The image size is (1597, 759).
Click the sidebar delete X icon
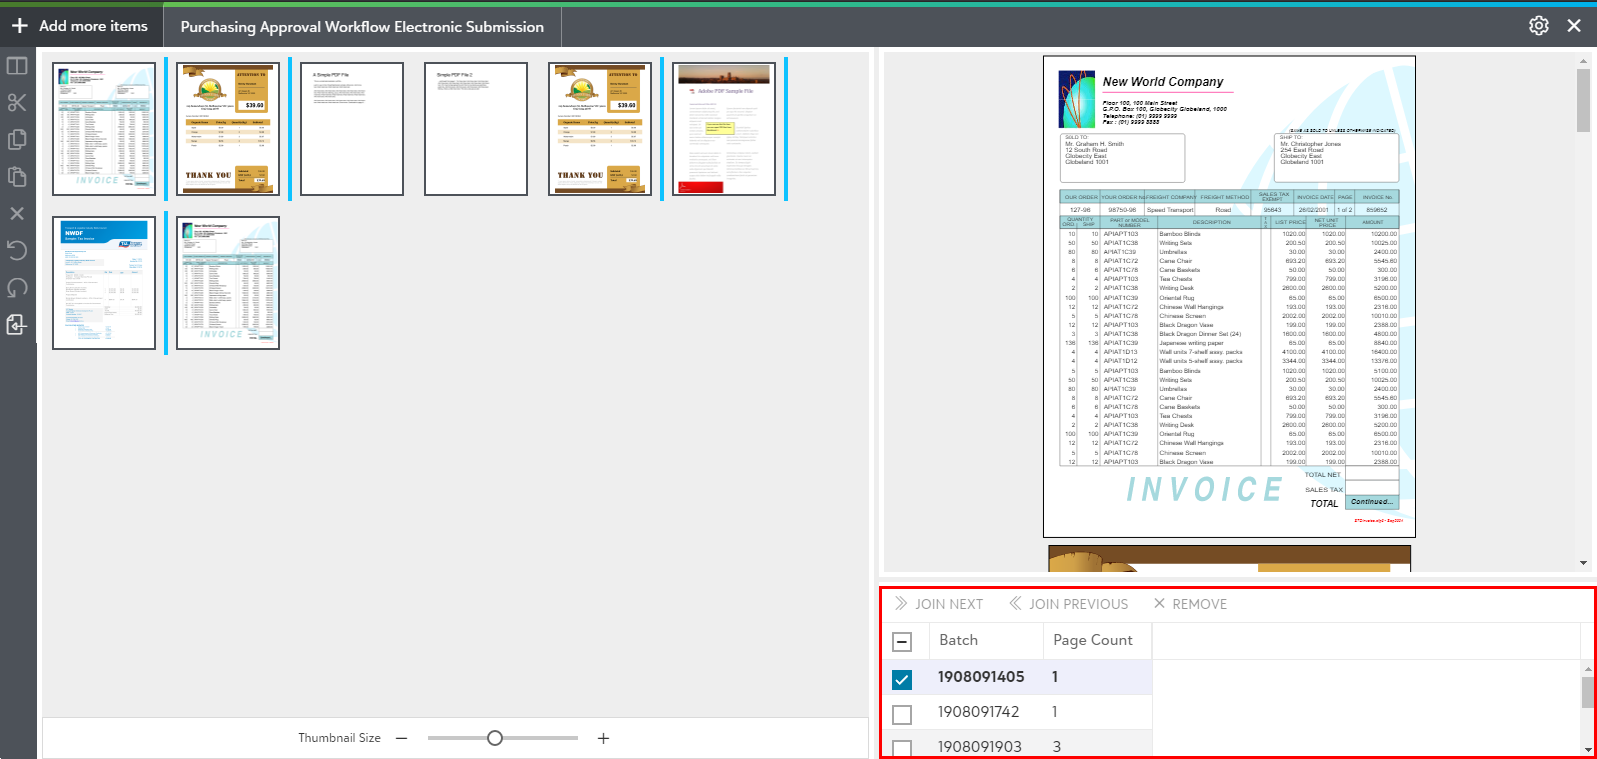17,214
